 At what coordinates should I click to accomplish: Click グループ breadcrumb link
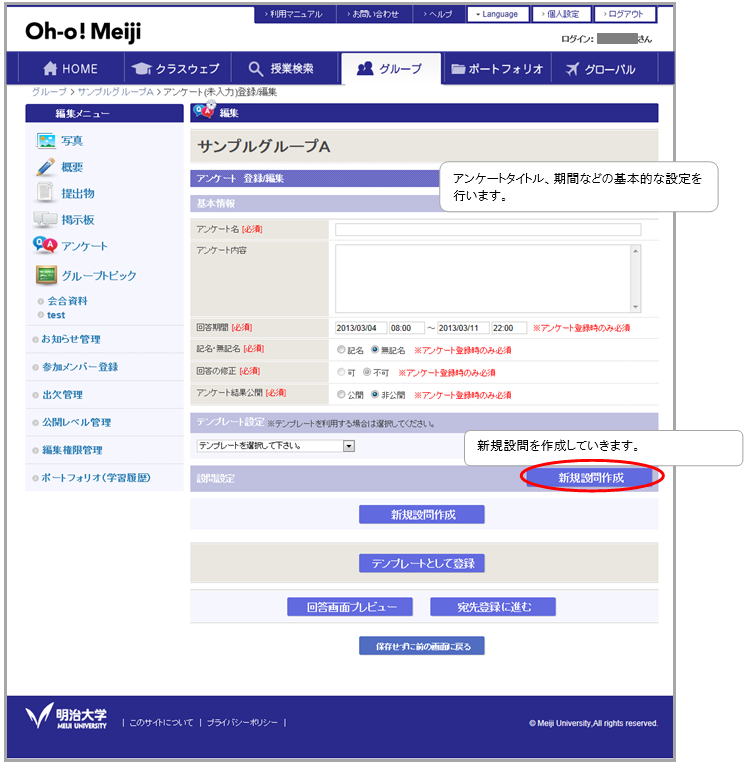(49, 92)
